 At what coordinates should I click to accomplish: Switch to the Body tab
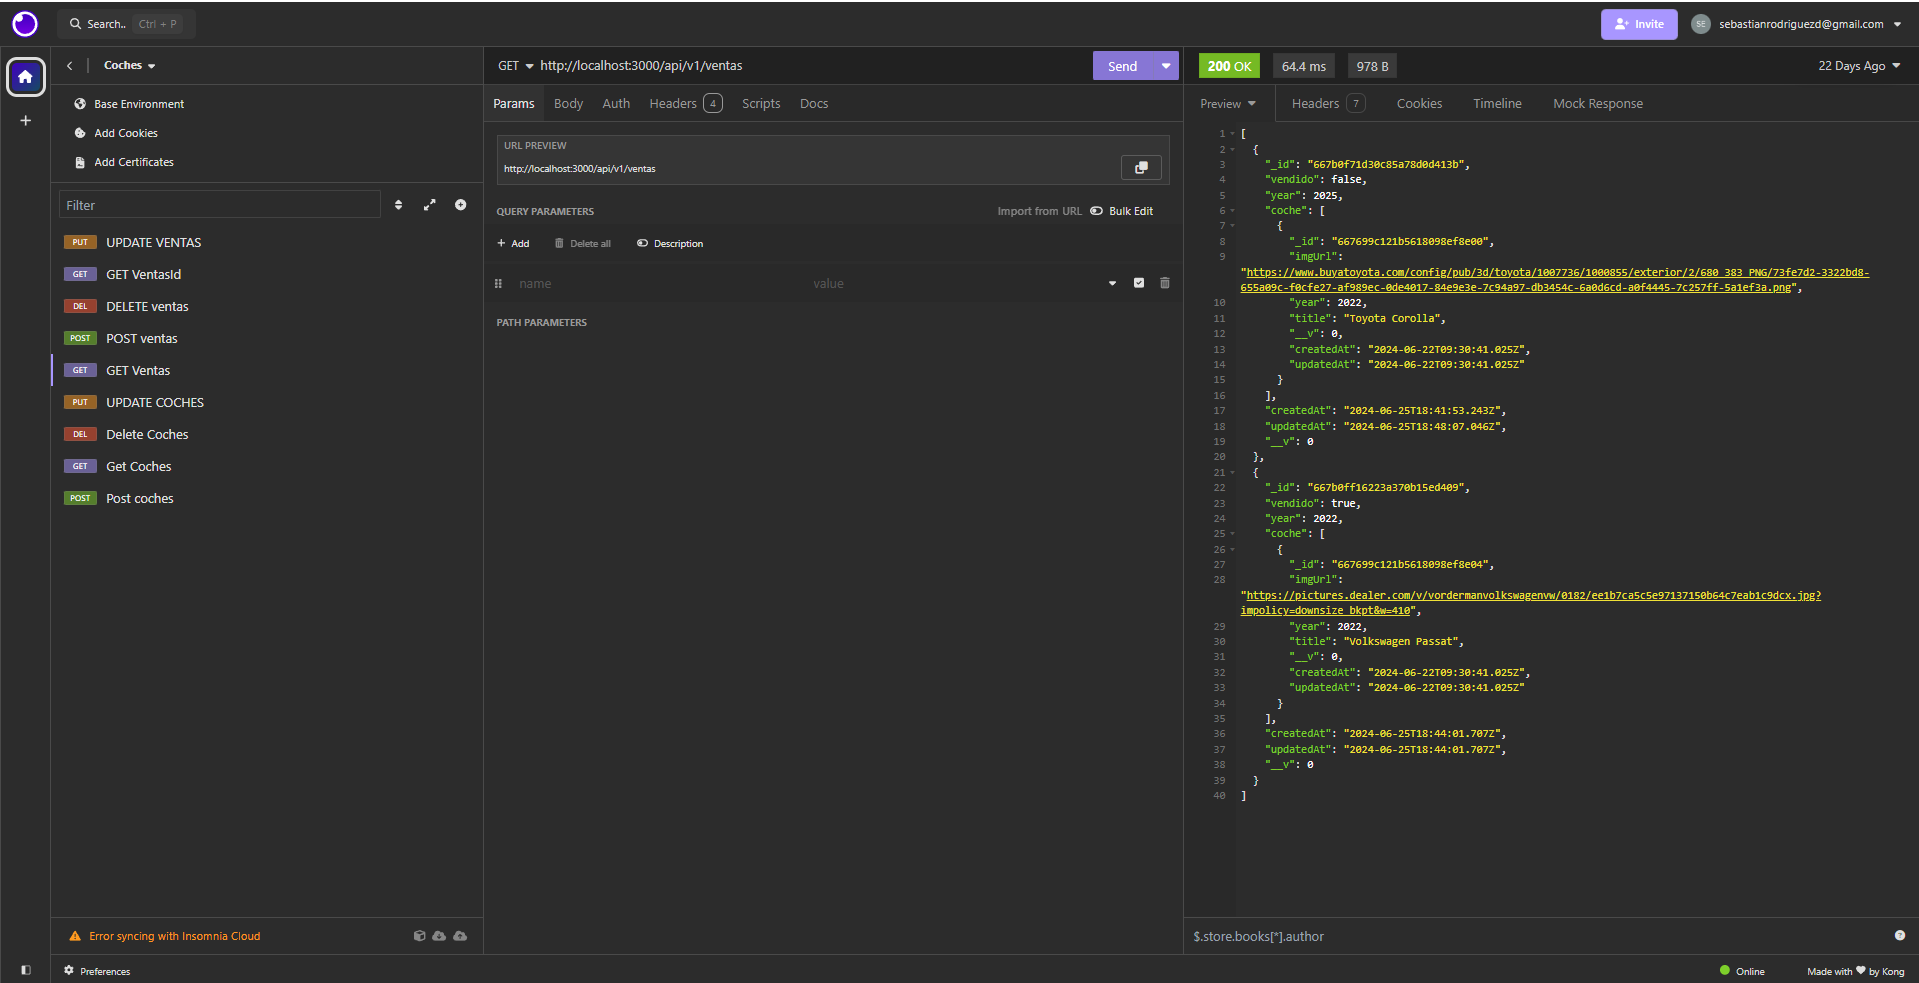568,104
